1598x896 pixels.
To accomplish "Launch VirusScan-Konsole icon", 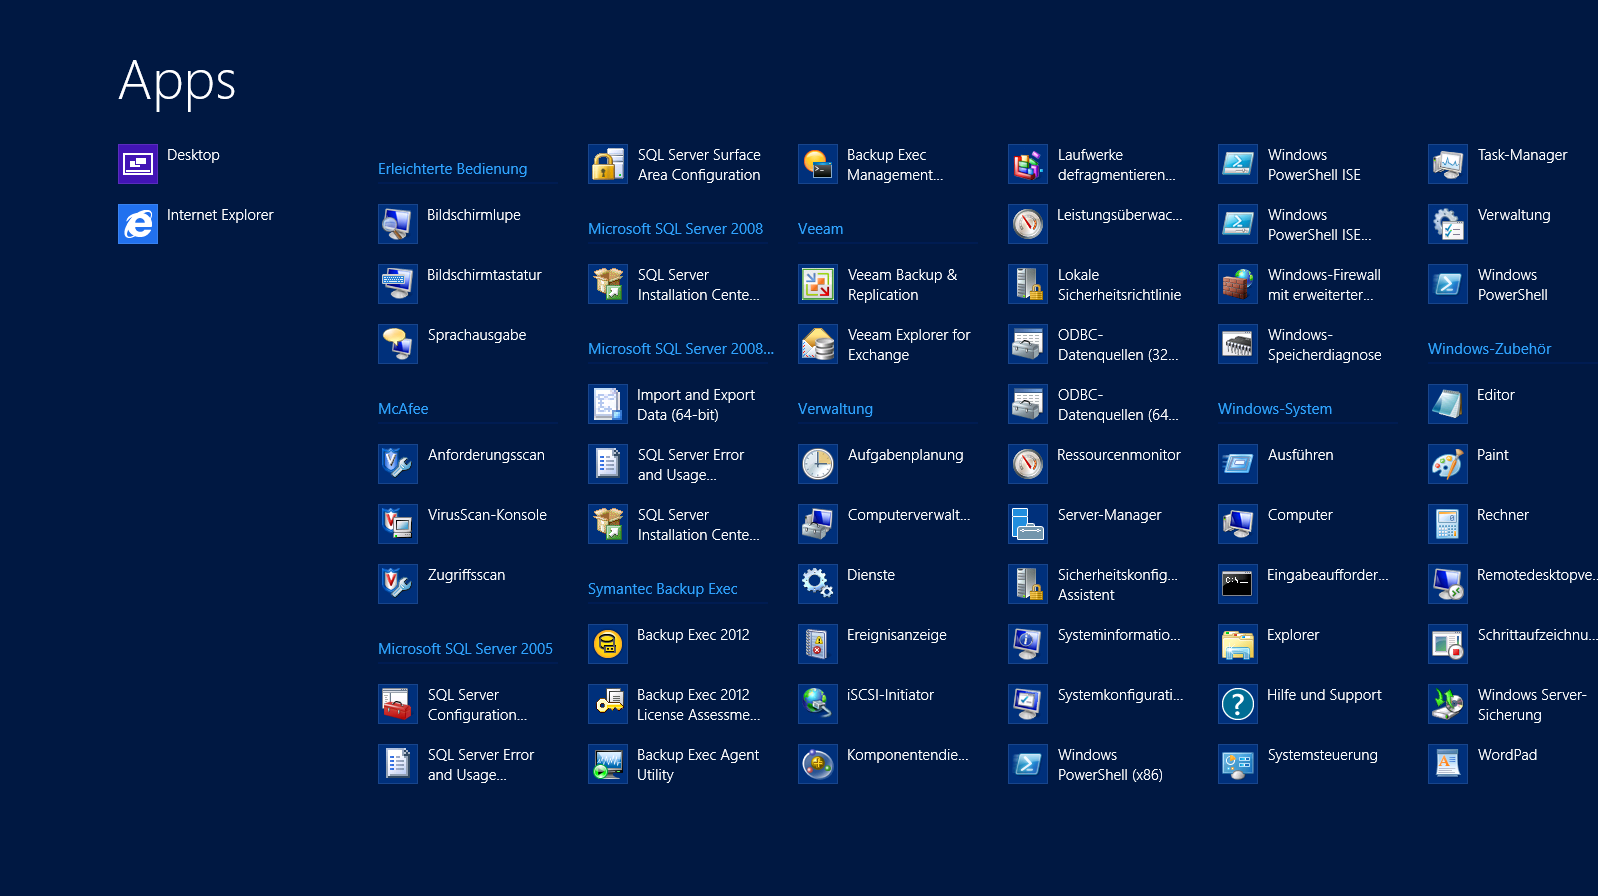I will [398, 524].
